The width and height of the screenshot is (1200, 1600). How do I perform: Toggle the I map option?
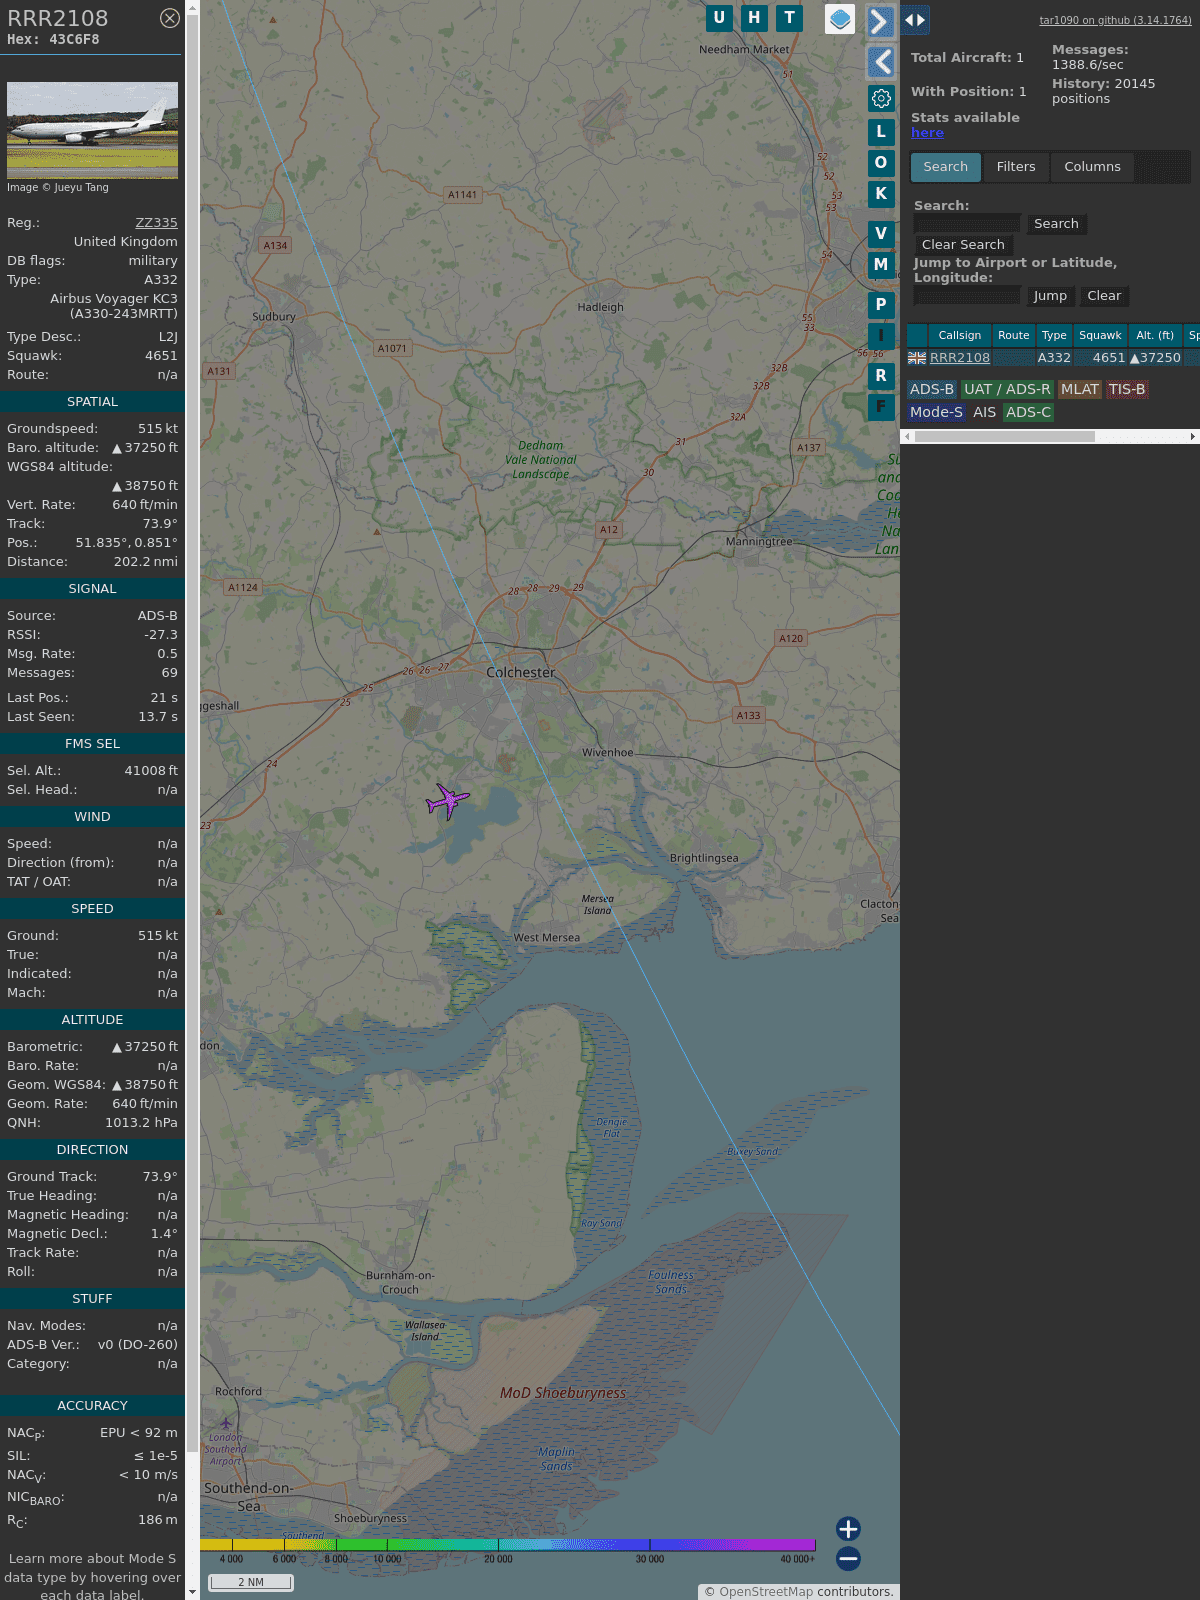[881, 335]
